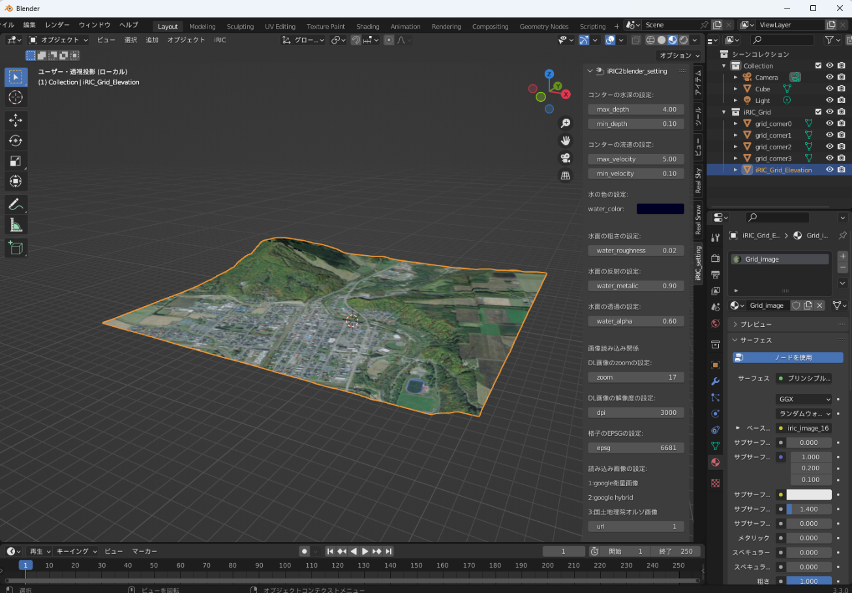Screen dimensions: 852x594
Task: Click the epsg value field
Action: tap(635, 448)
